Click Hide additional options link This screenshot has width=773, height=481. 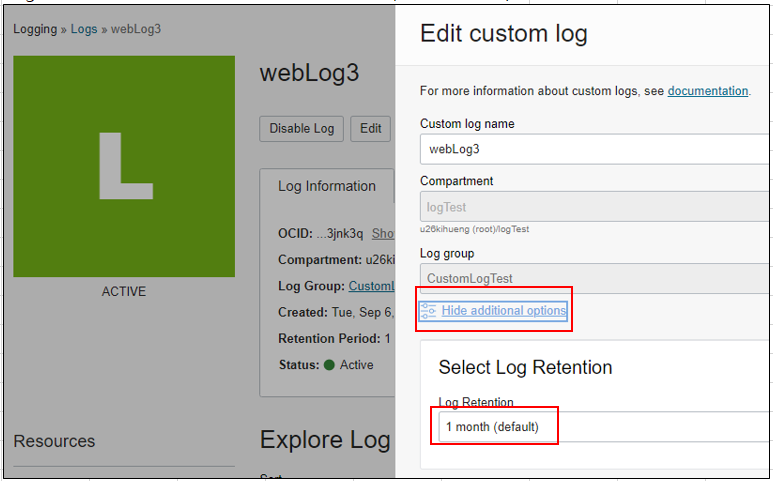[503, 310]
